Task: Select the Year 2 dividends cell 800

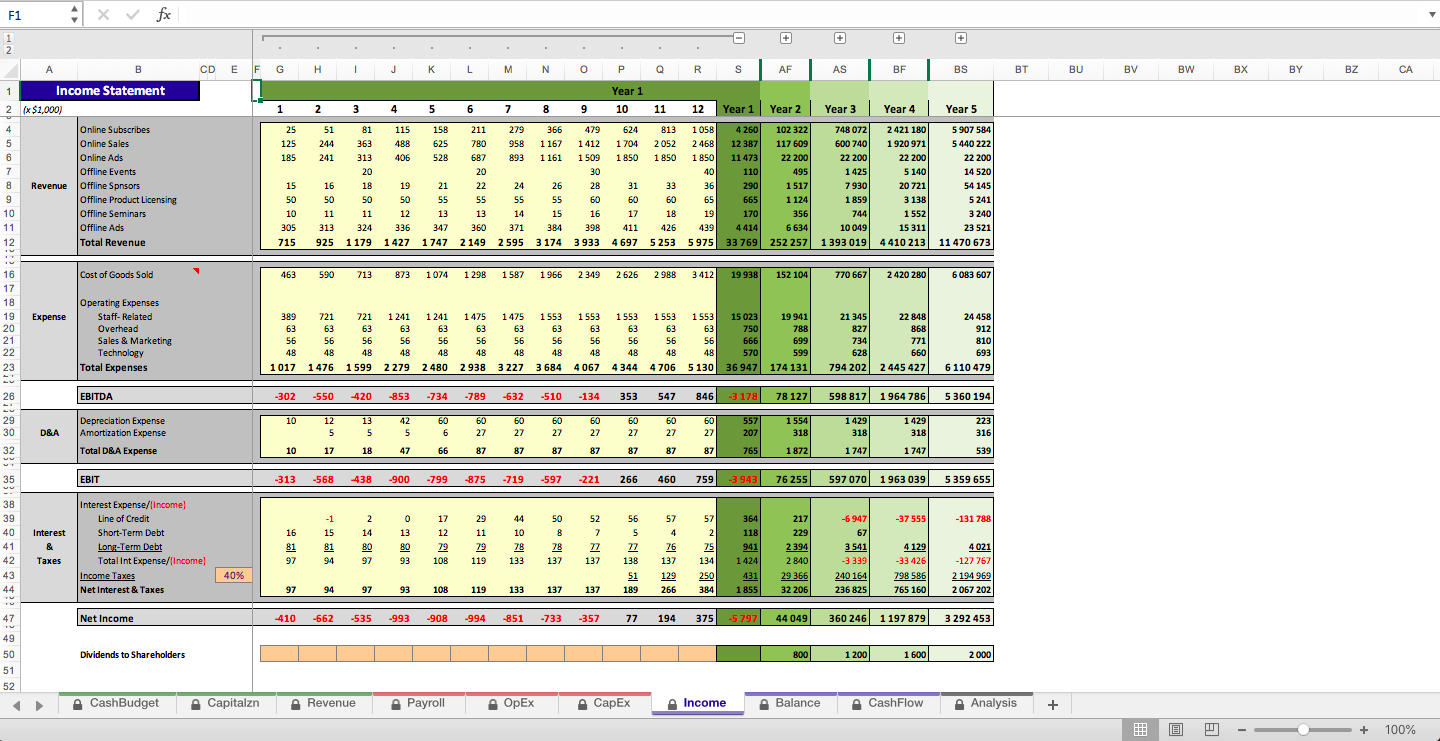Action: pos(785,654)
